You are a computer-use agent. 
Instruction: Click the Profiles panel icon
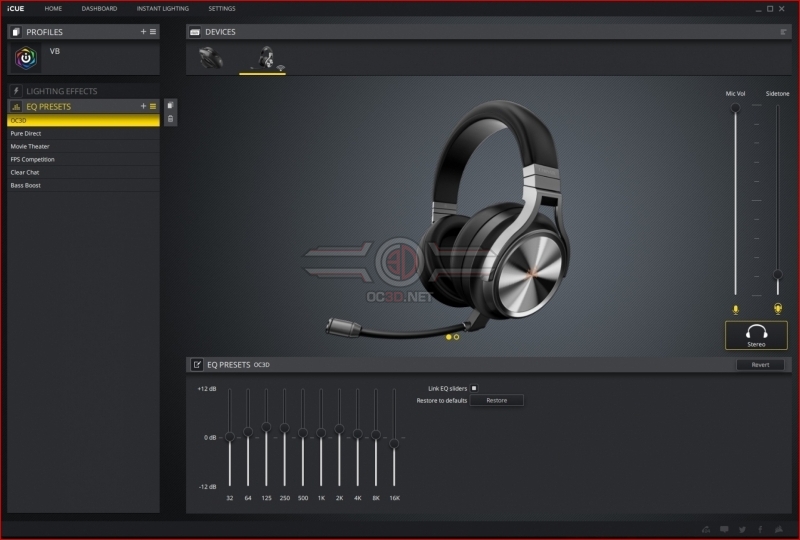coord(16,32)
